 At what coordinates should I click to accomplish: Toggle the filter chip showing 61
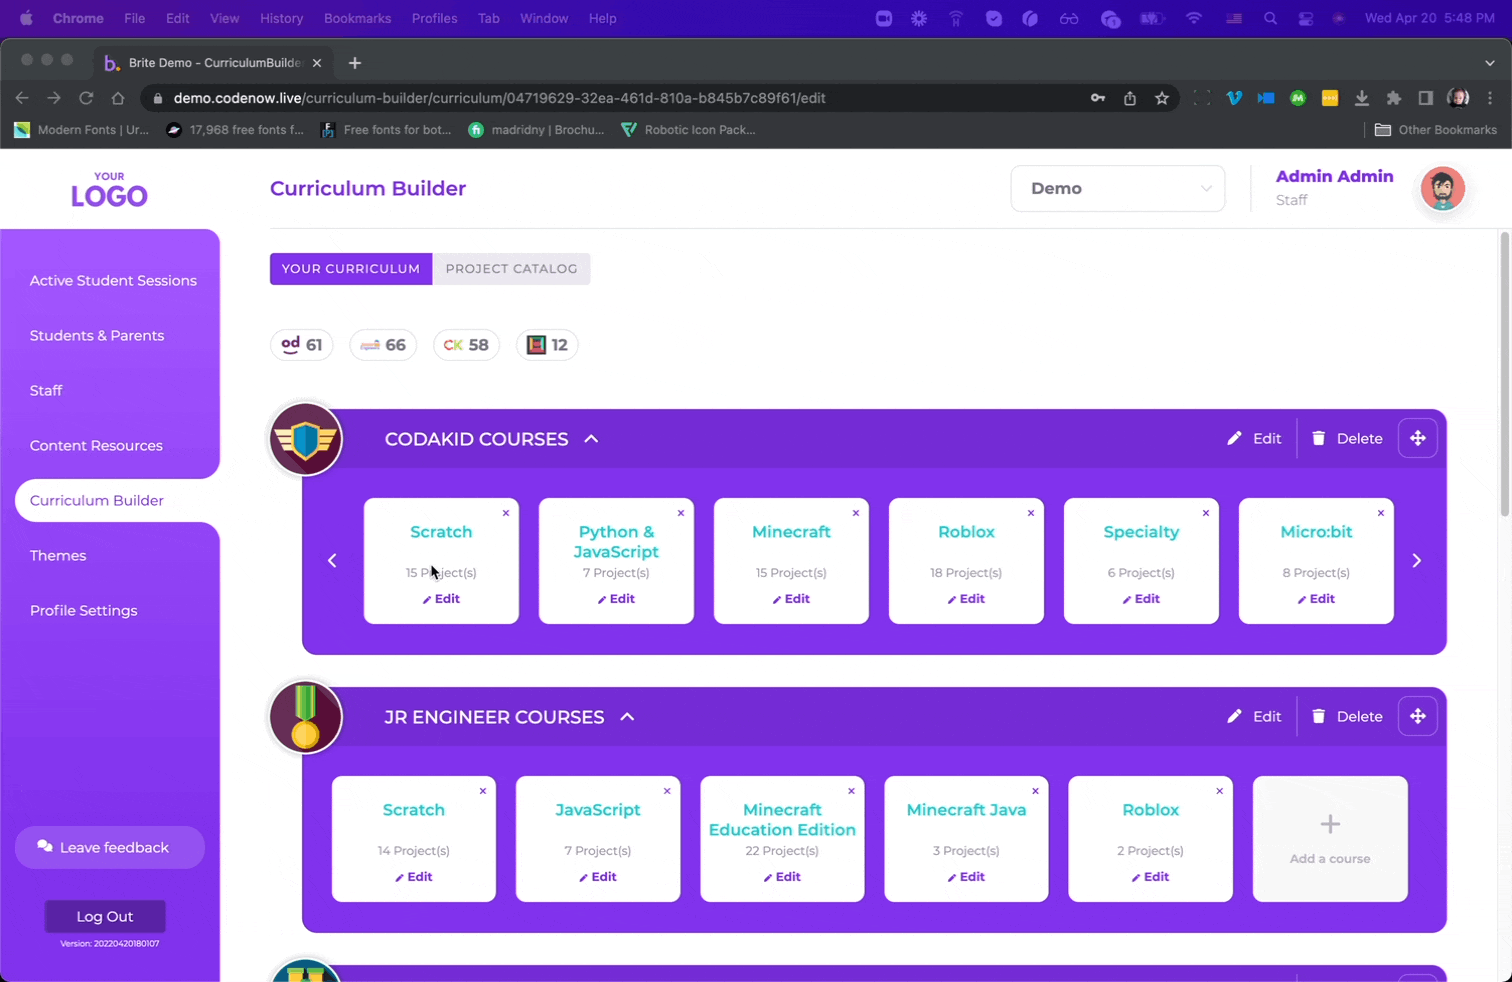(302, 345)
